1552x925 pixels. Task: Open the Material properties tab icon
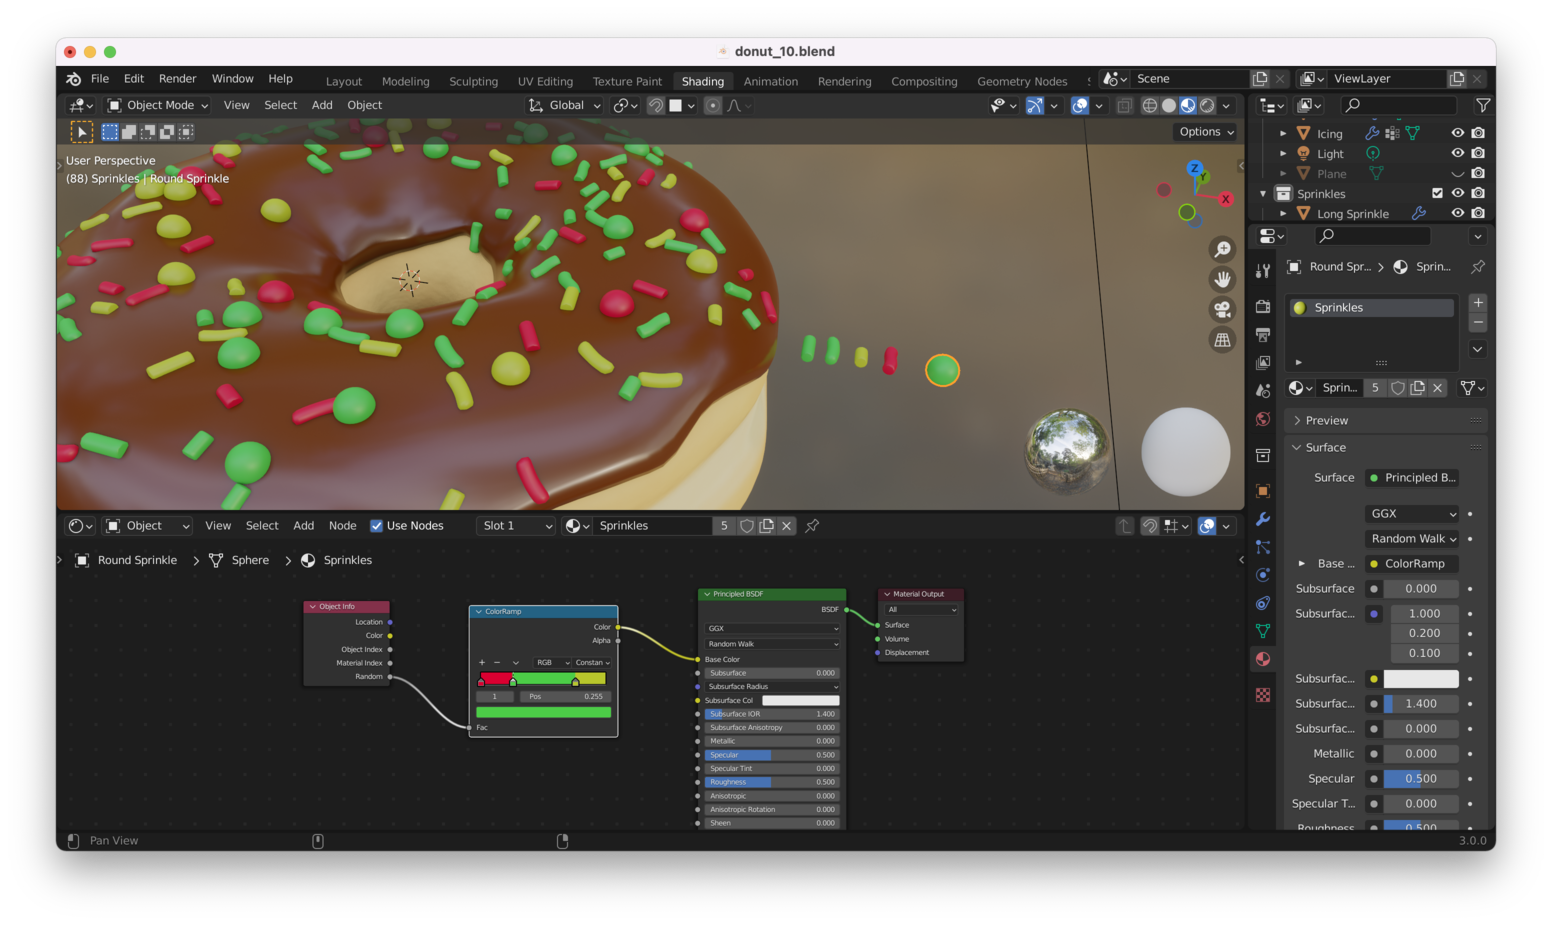pos(1263,659)
